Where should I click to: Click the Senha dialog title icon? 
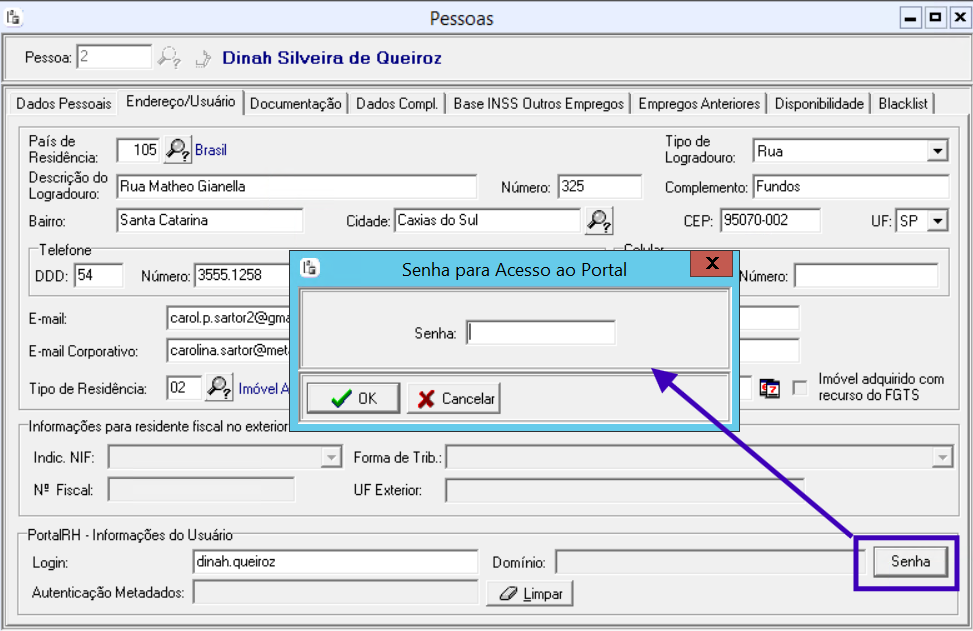point(310,267)
